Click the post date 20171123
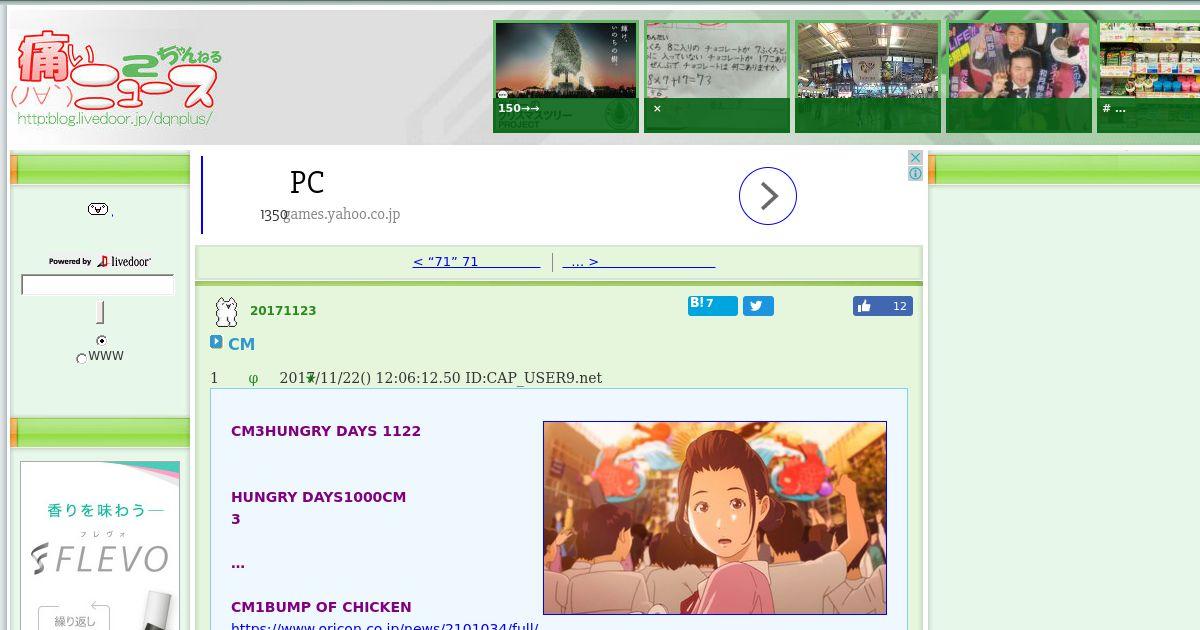Viewport: 1200px width, 630px height. click(x=283, y=311)
